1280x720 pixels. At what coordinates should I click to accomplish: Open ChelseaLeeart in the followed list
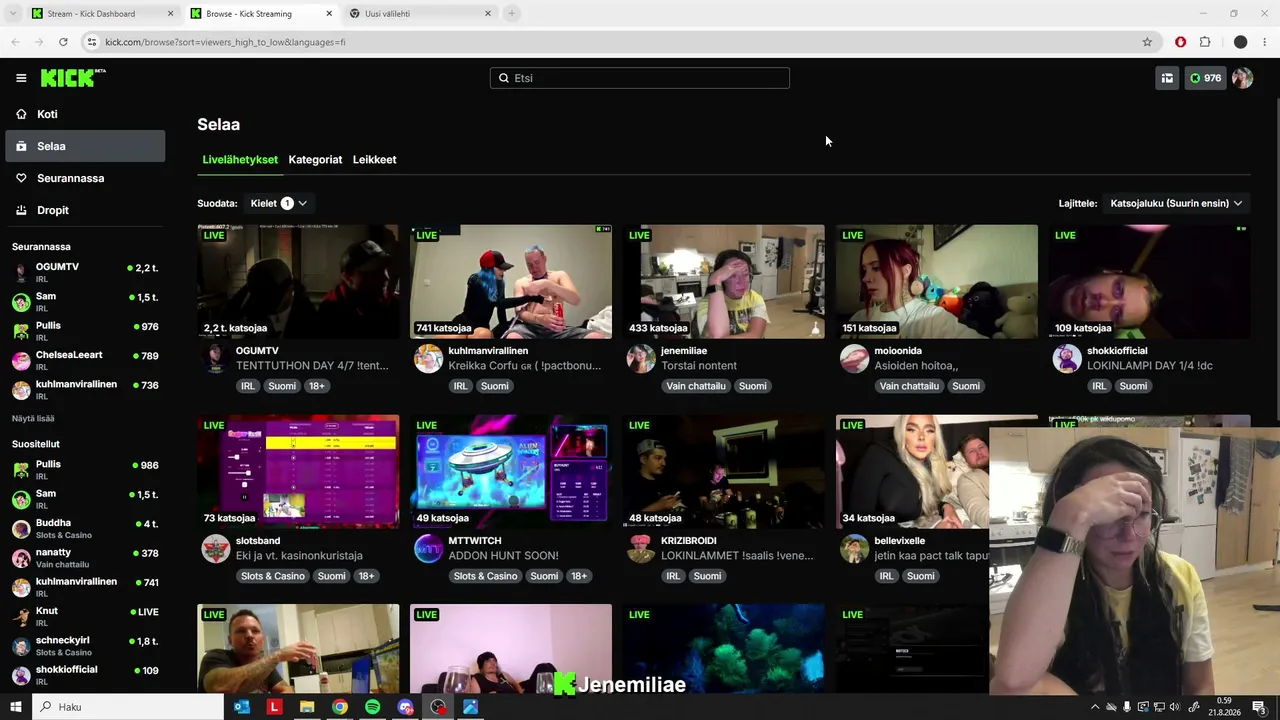coord(85,360)
